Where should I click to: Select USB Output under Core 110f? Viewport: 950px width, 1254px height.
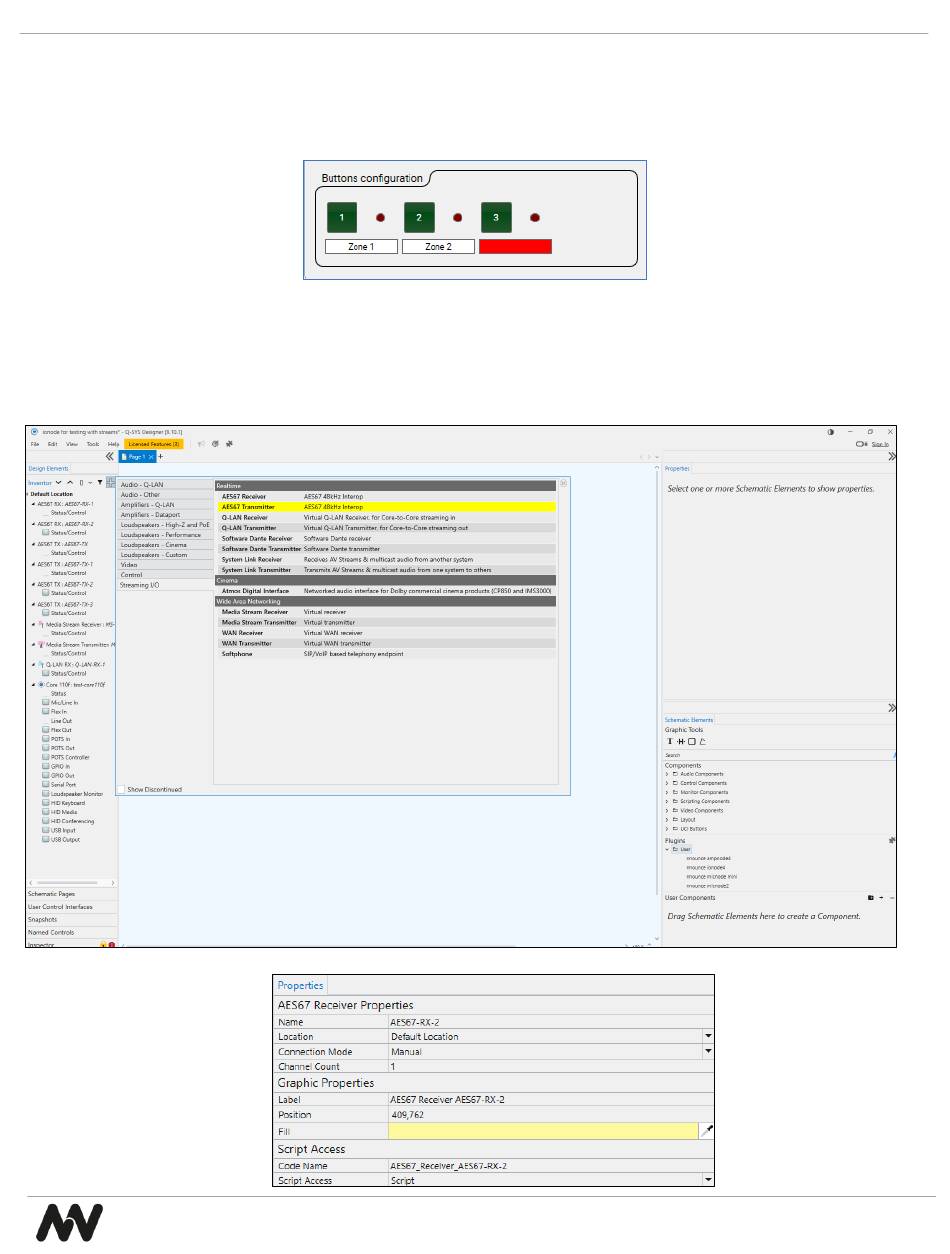65,840
